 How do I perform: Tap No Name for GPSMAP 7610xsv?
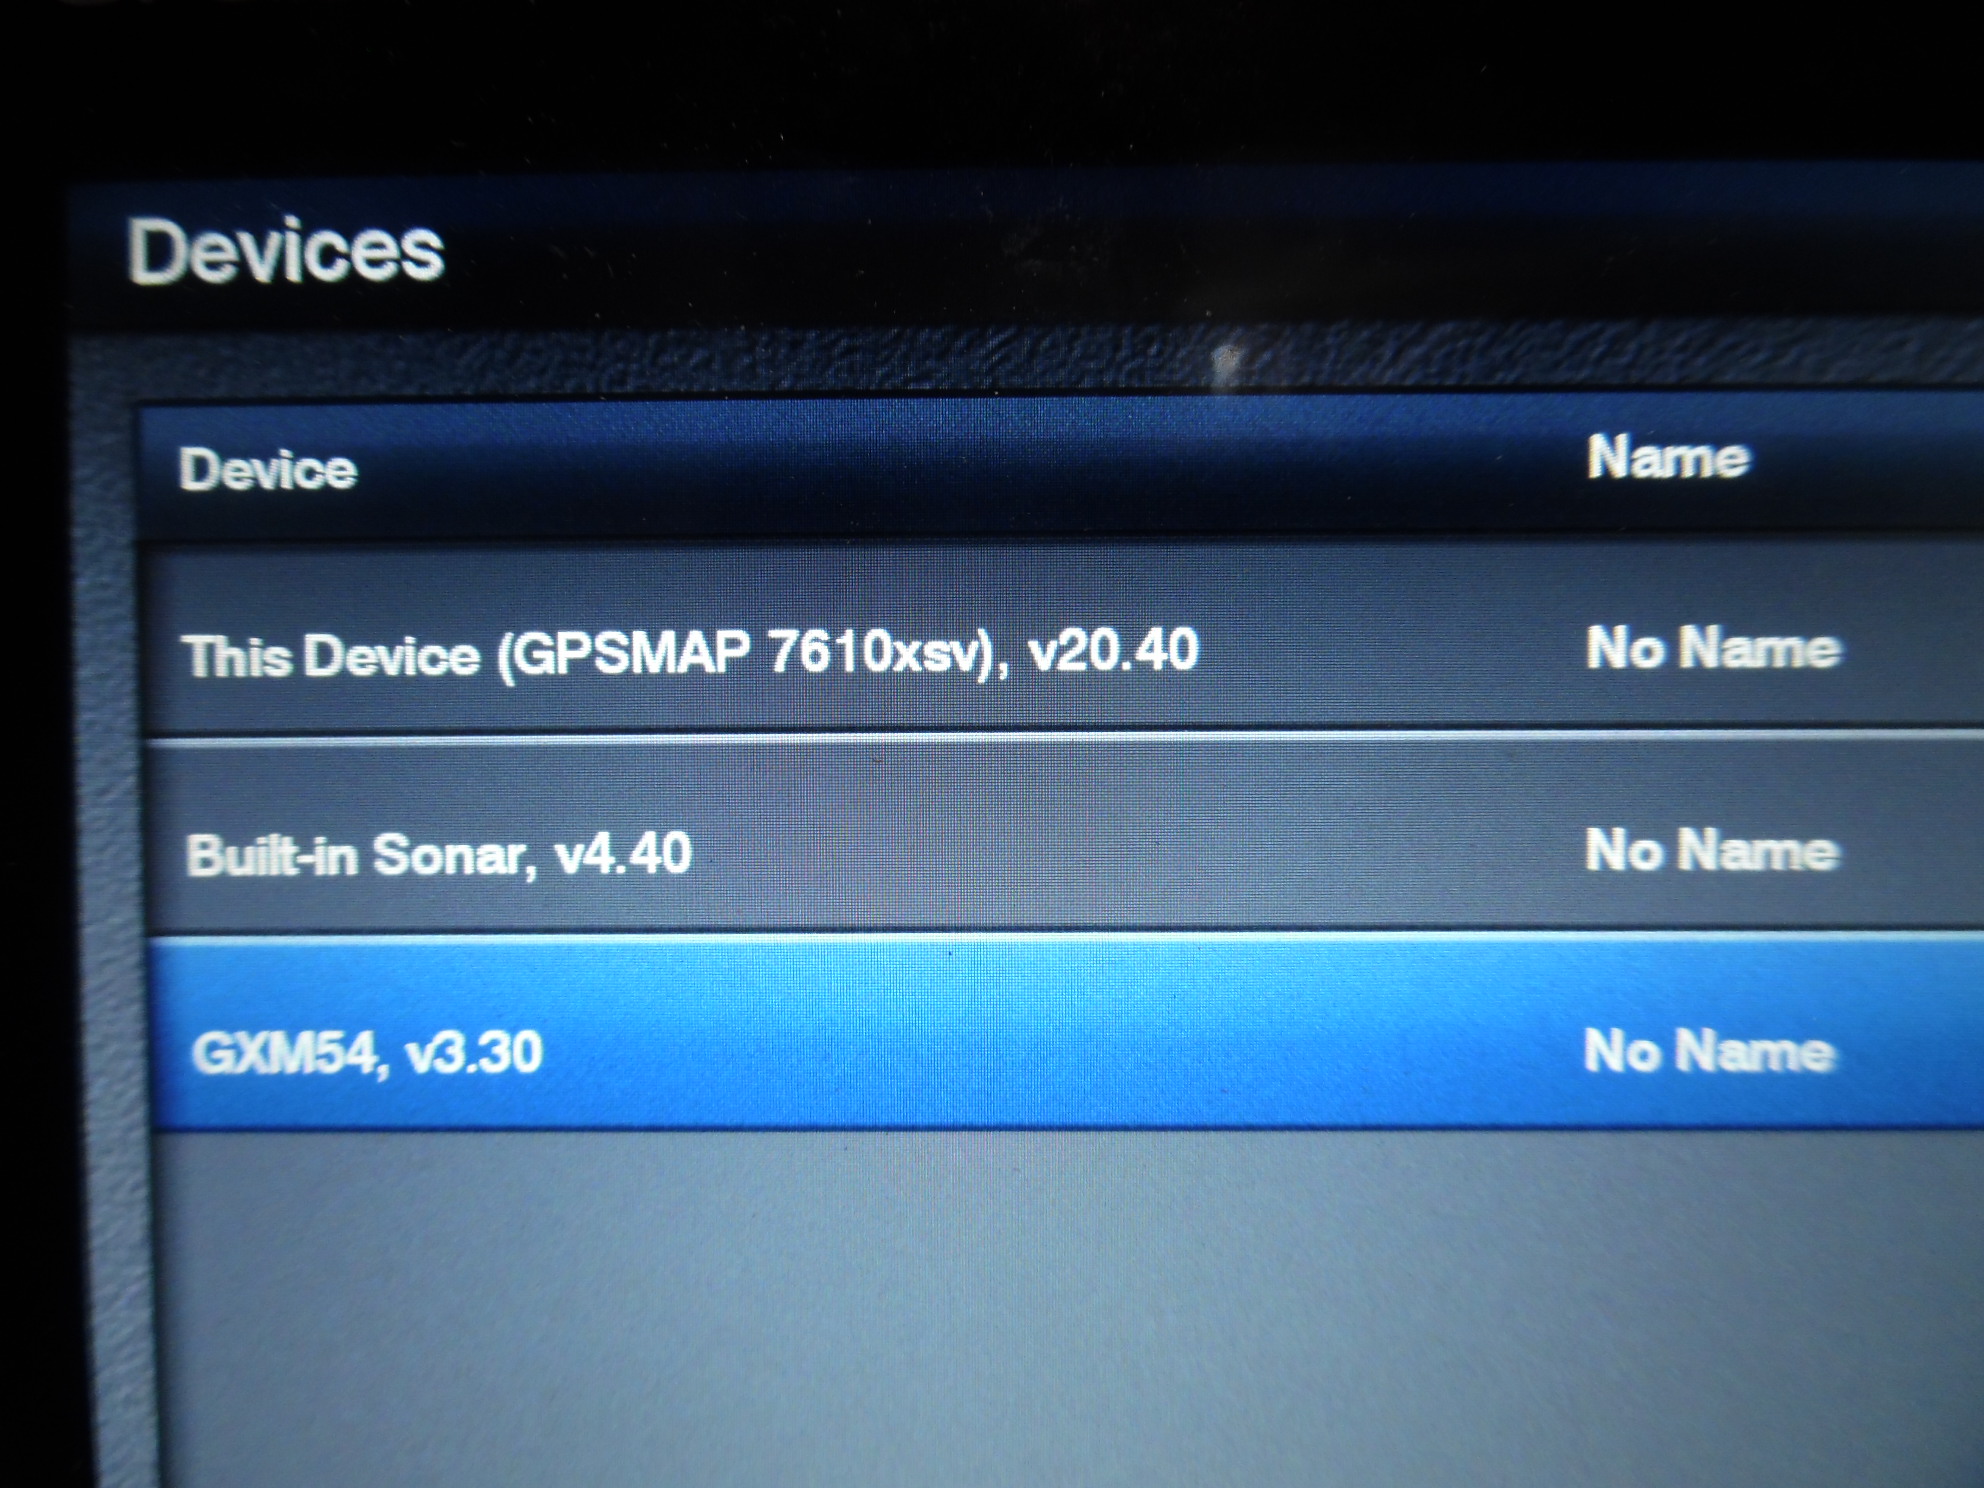click(1714, 648)
